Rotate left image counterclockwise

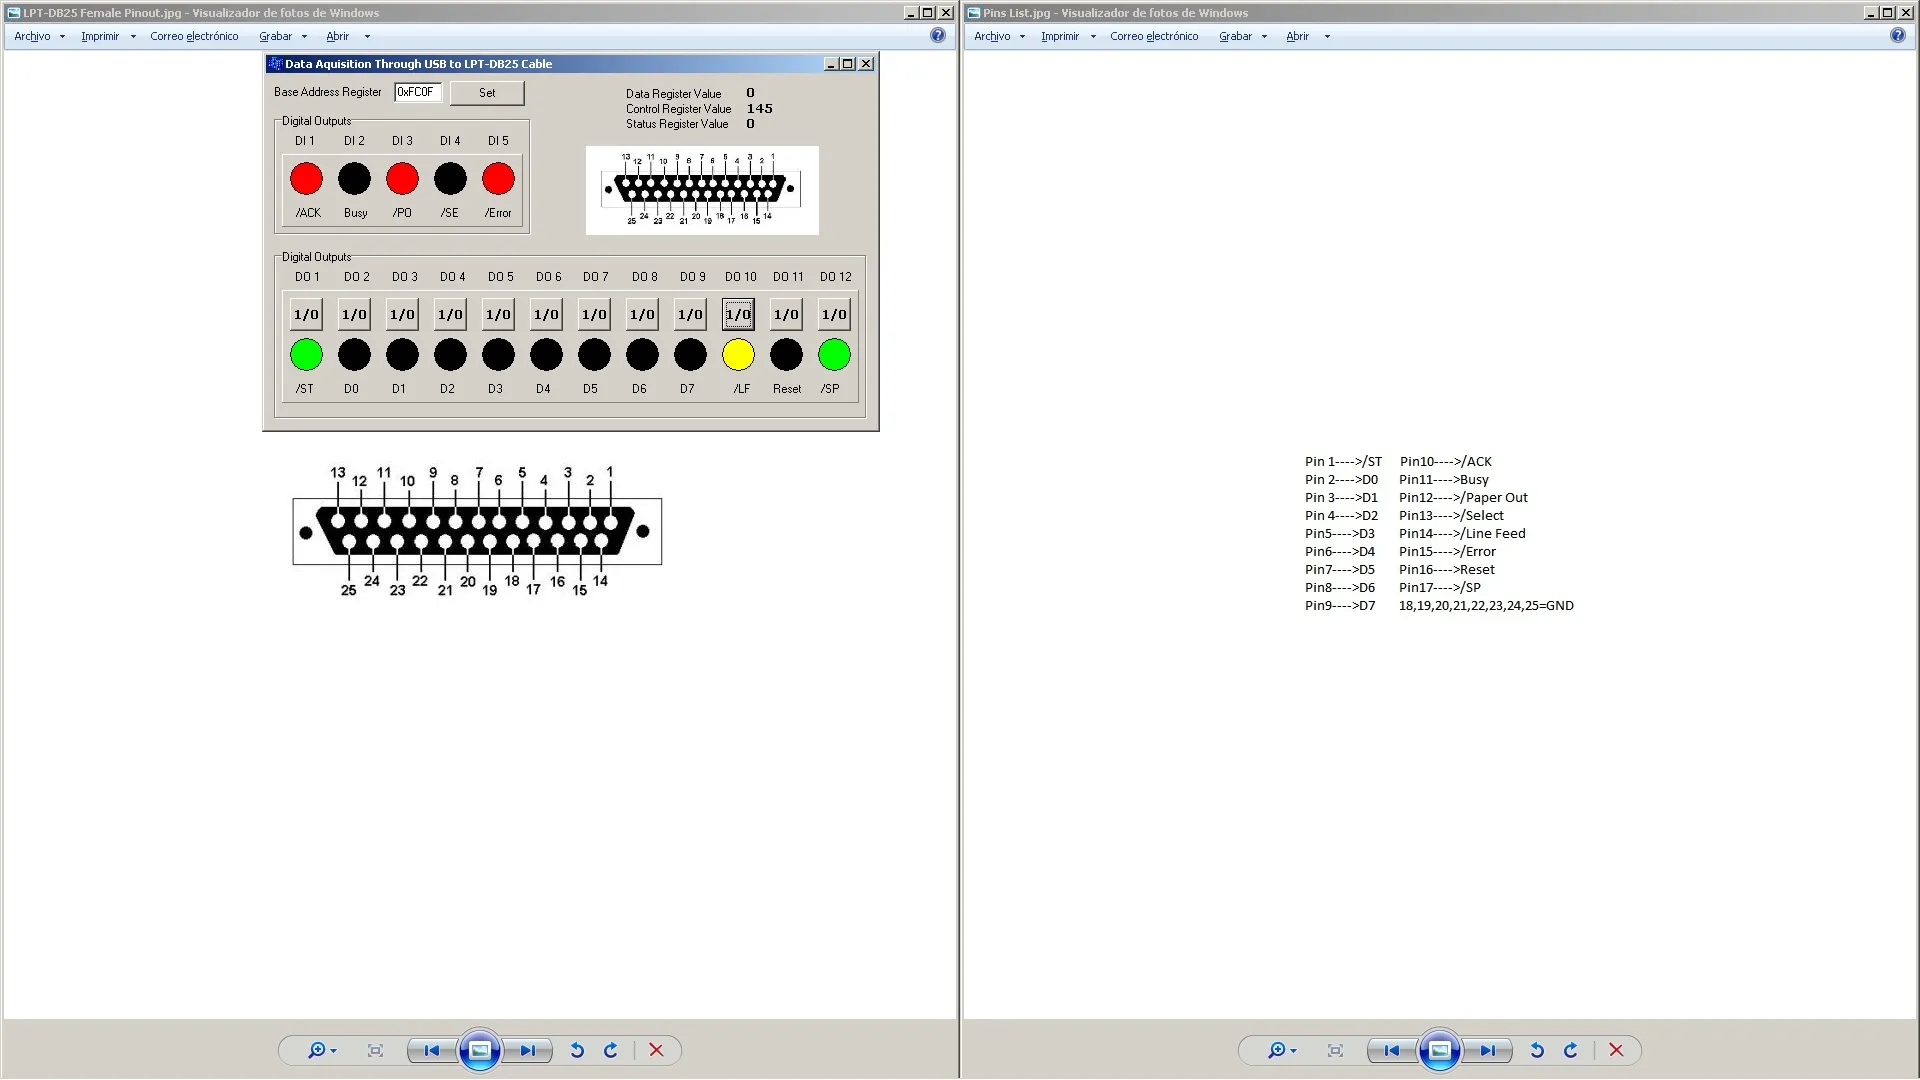(577, 1050)
